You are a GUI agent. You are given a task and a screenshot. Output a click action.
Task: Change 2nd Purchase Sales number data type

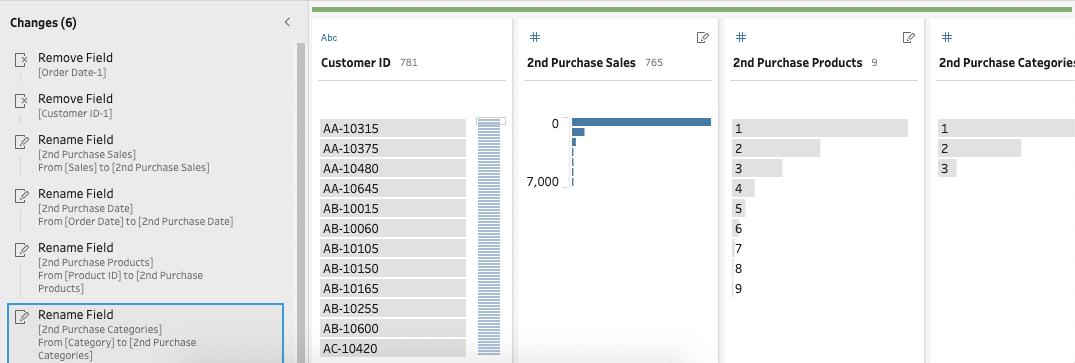(536, 38)
